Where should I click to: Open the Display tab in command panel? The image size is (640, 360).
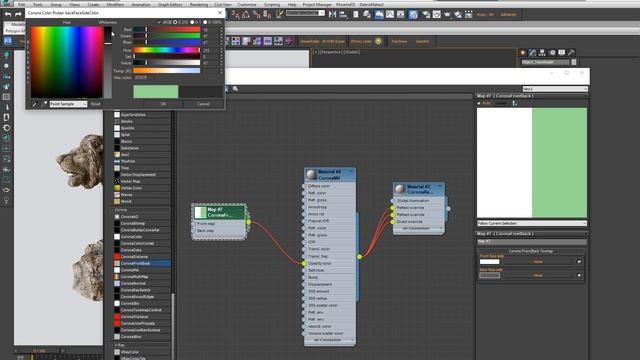tap(562, 53)
